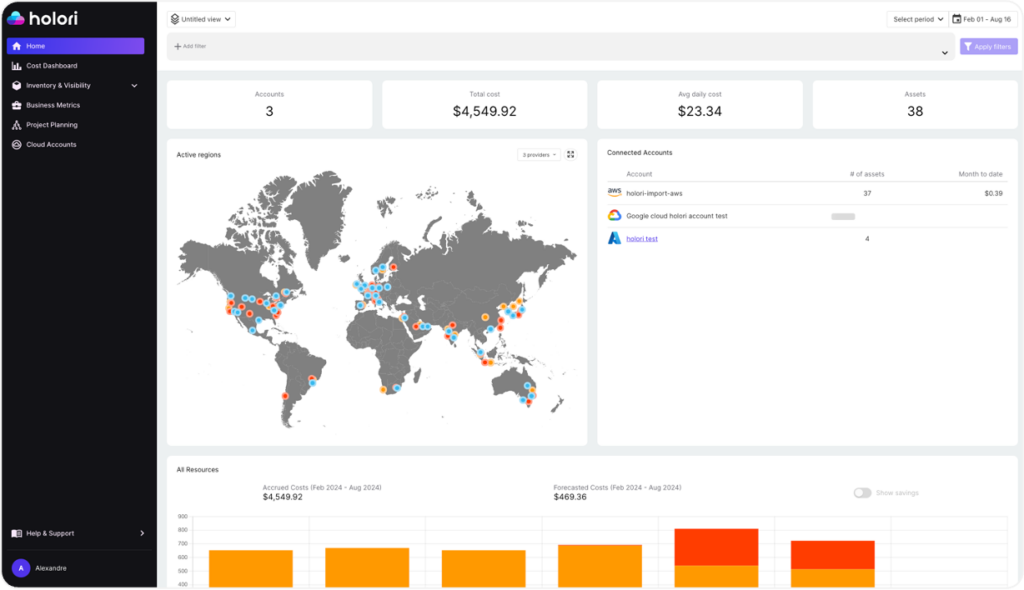Open Project Planning from the sidebar
This screenshot has width=1024, height=590.
coord(19,124)
